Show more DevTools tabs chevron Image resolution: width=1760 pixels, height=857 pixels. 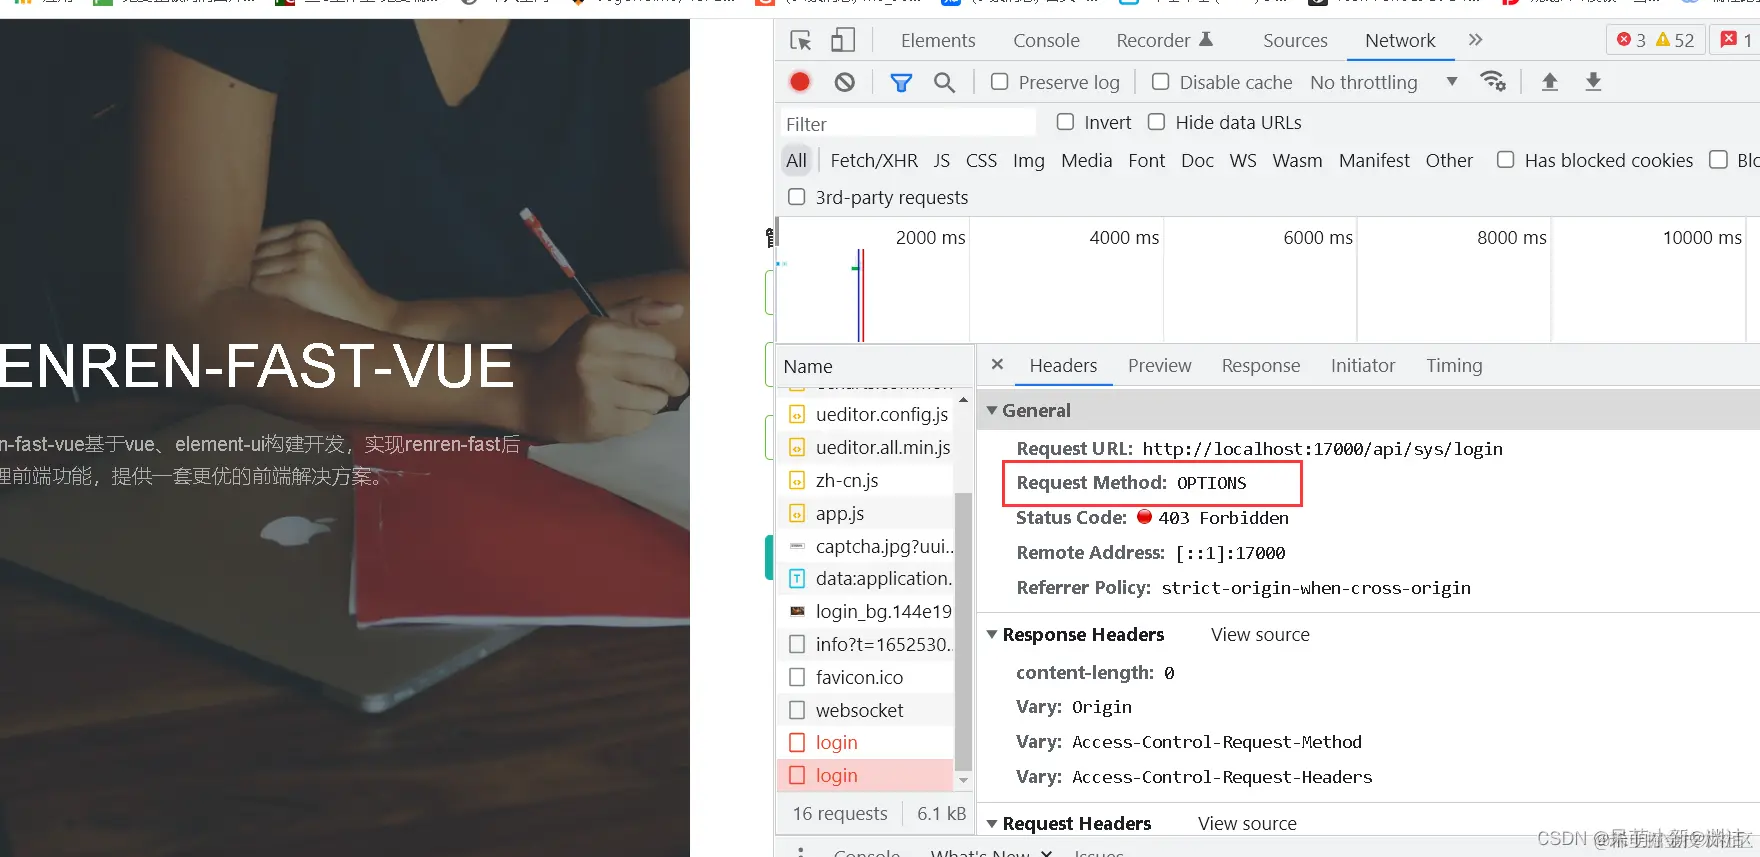[1475, 40]
